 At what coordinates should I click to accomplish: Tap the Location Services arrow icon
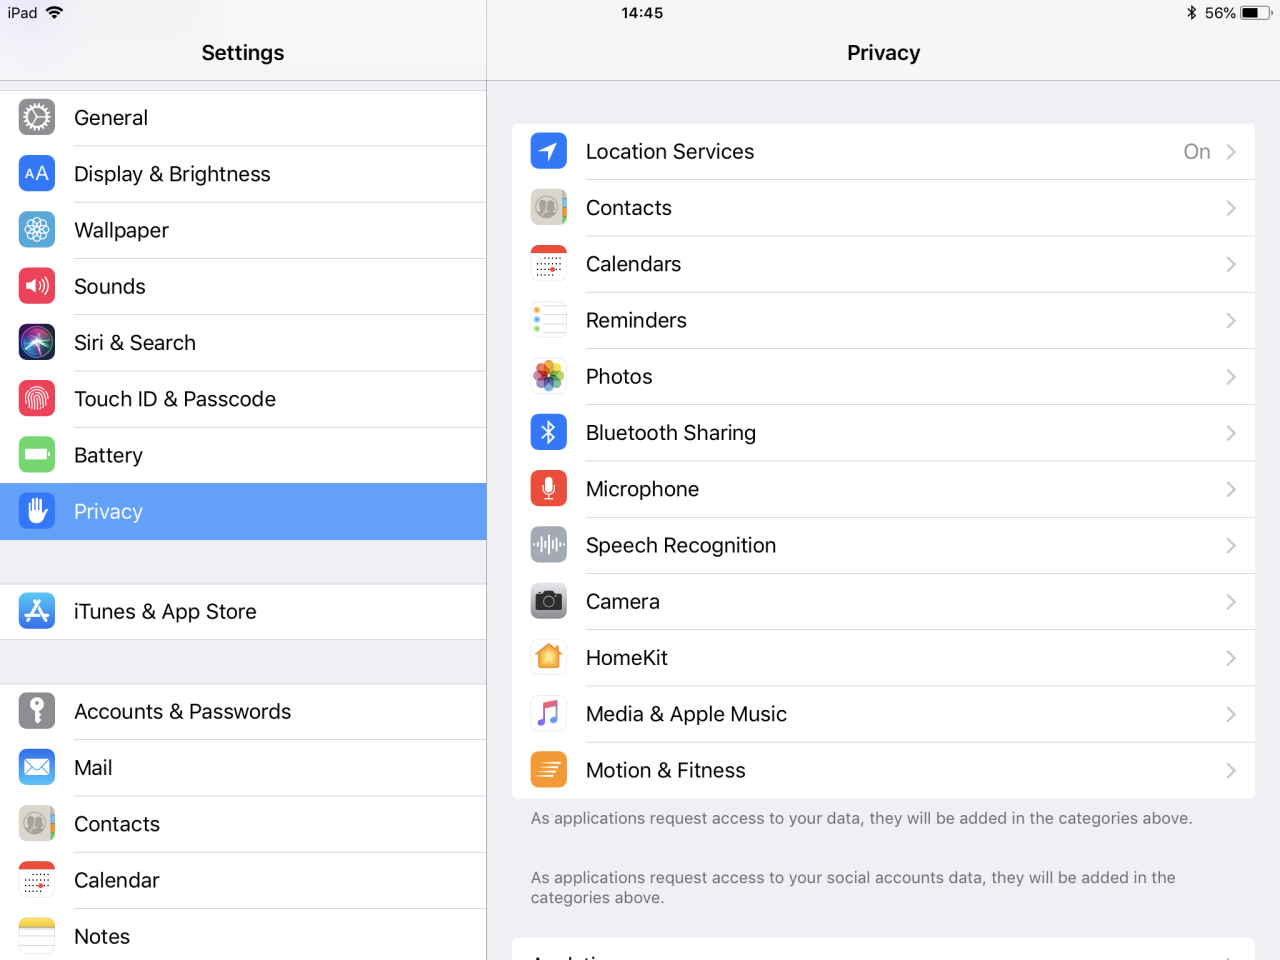coord(548,152)
